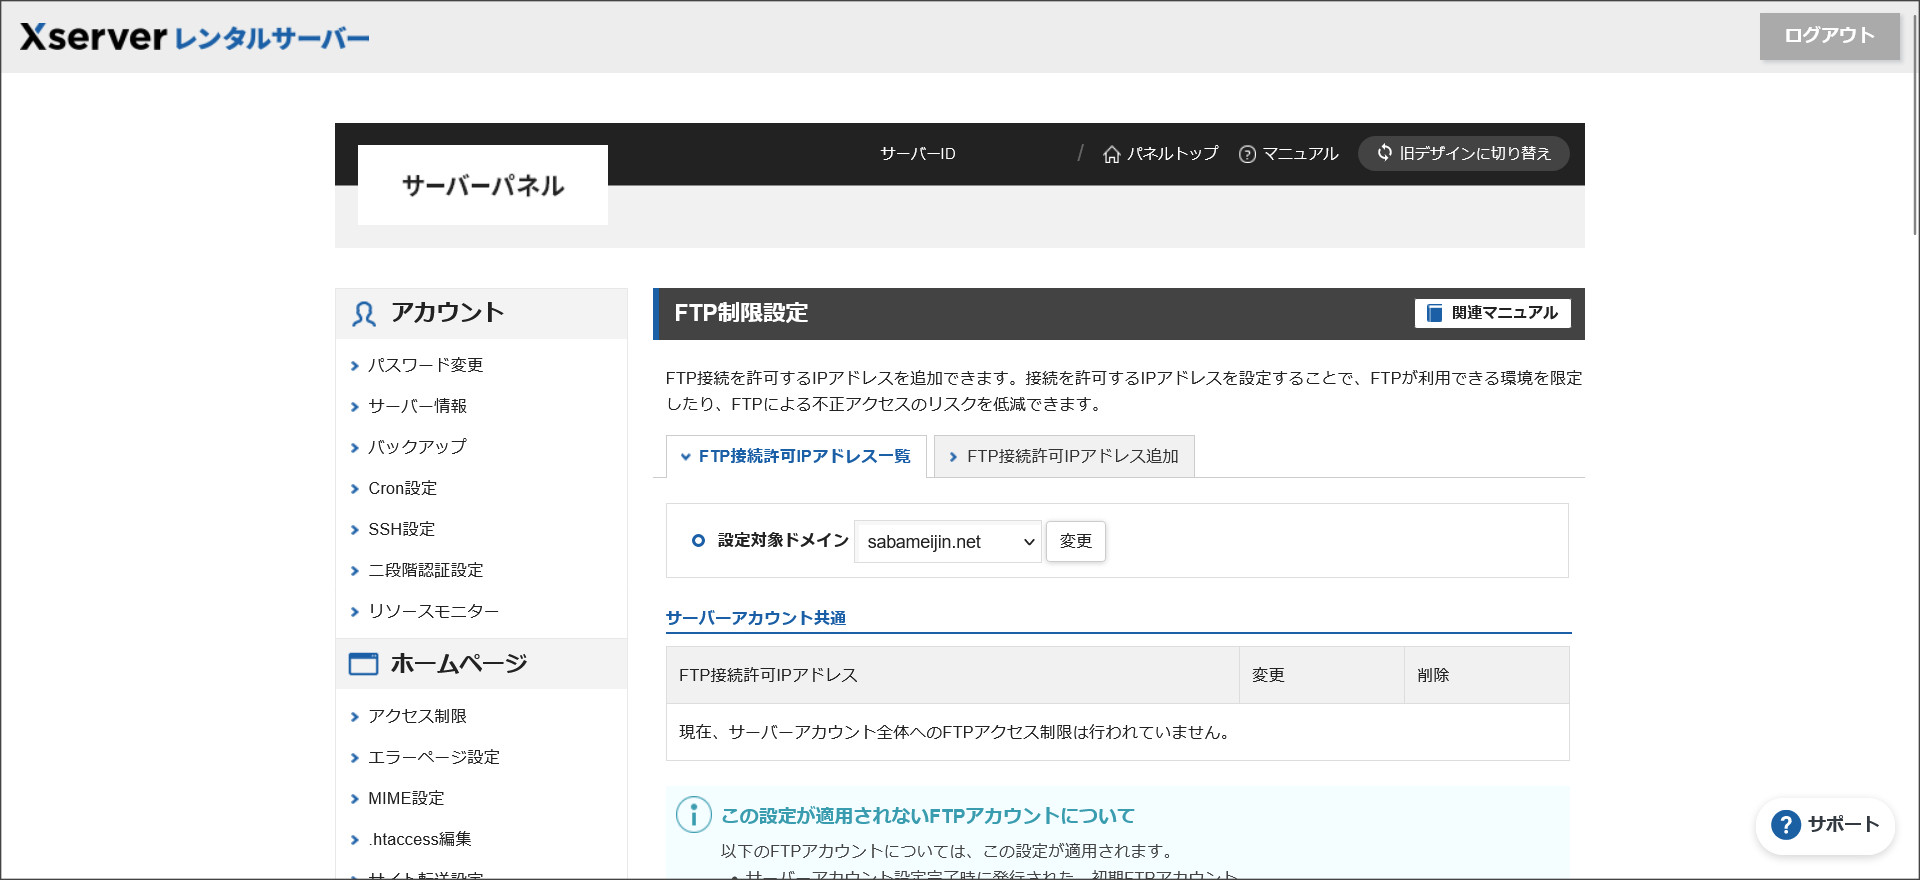This screenshot has height=880, width=1920.
Task: Click chevron arrow before アクセス制限
Action: point(354,718)
